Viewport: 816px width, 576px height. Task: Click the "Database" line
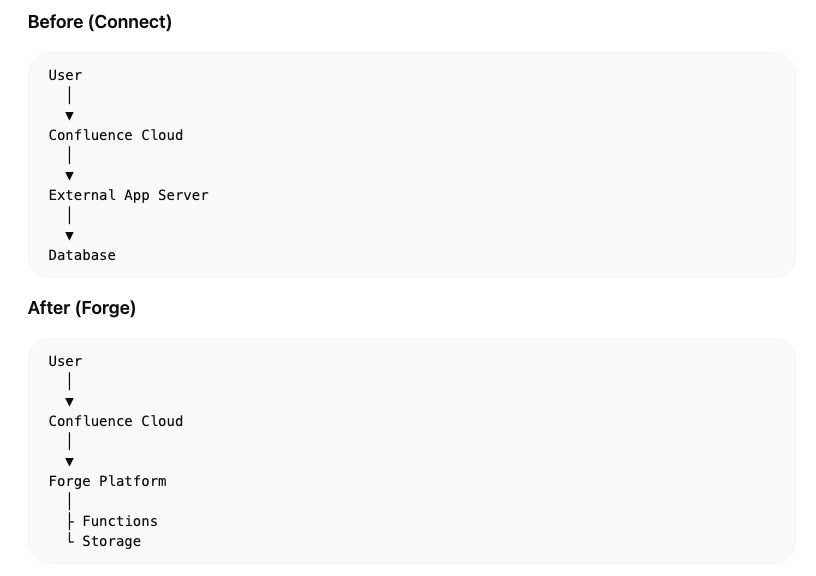point(82,255)
